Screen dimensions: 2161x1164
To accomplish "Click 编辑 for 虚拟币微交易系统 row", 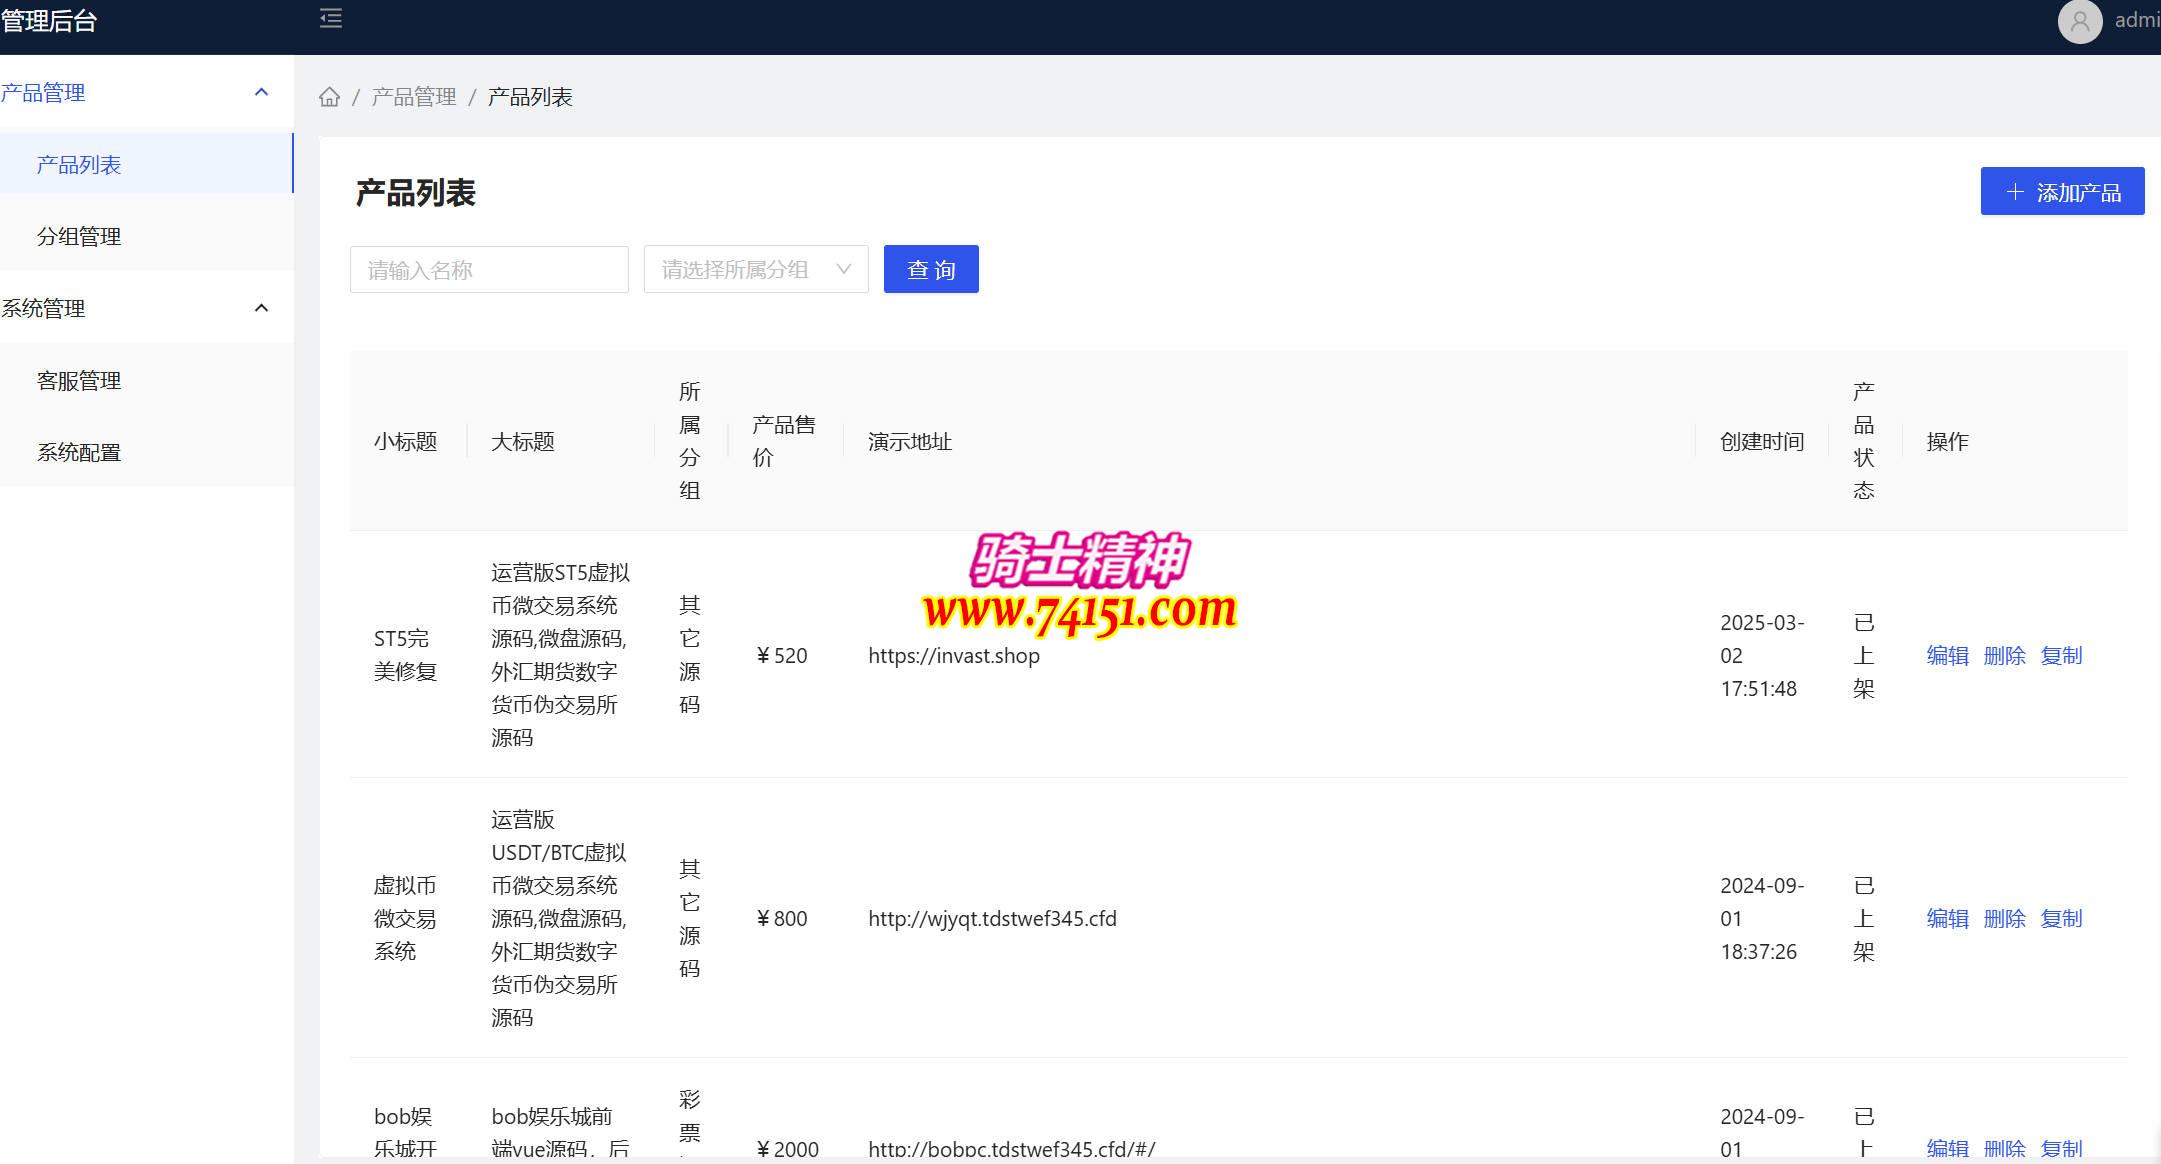I will pyautogui.click(x=1947, y=918).
